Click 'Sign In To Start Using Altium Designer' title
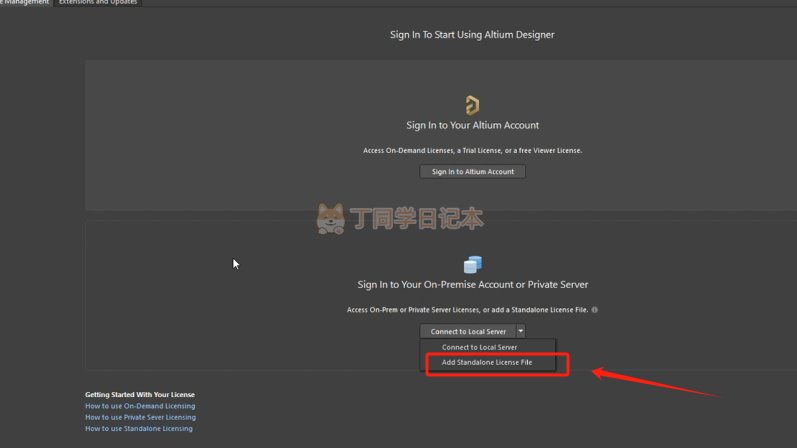This screenshot has height=448, width=797. coord(472,35)
